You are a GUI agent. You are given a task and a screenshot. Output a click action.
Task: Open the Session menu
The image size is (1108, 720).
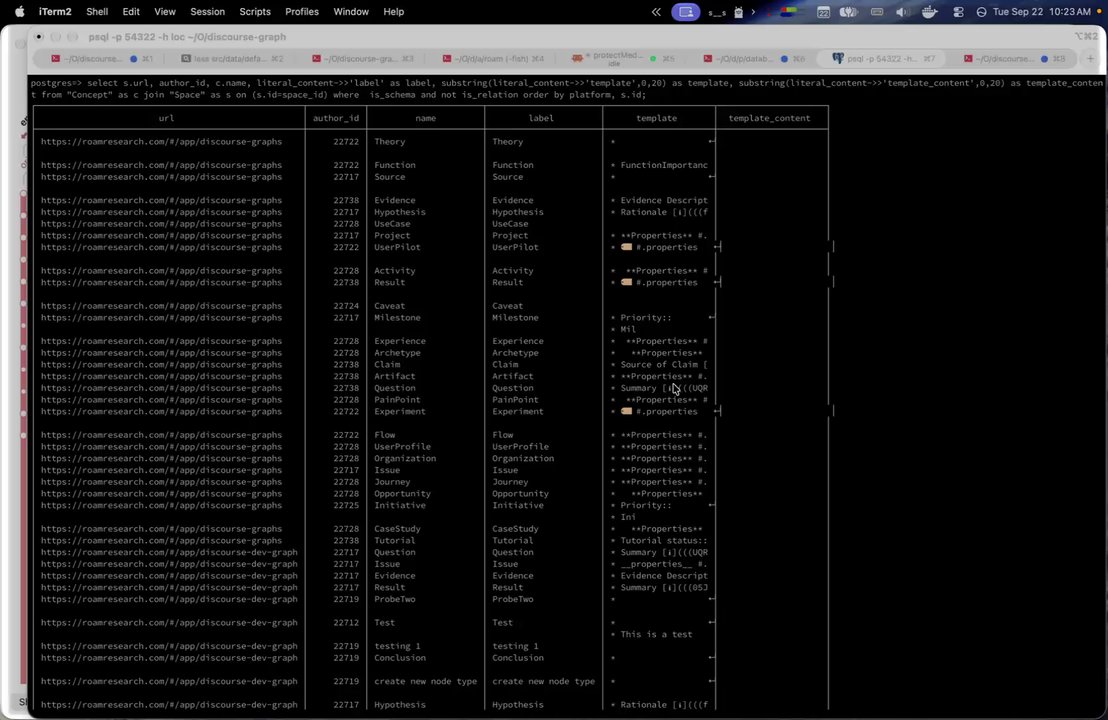point(207,11)
